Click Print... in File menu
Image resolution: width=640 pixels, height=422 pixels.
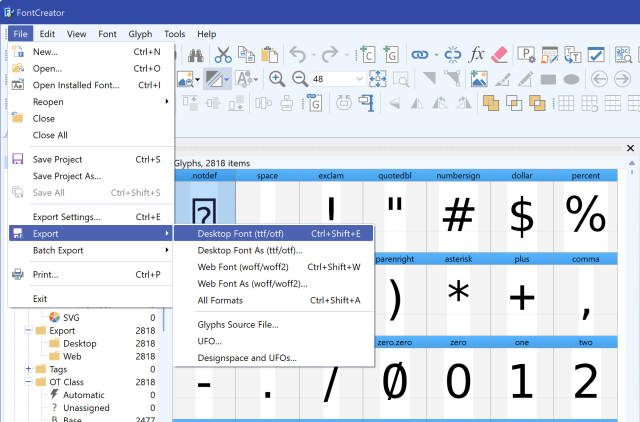(91, 274)
